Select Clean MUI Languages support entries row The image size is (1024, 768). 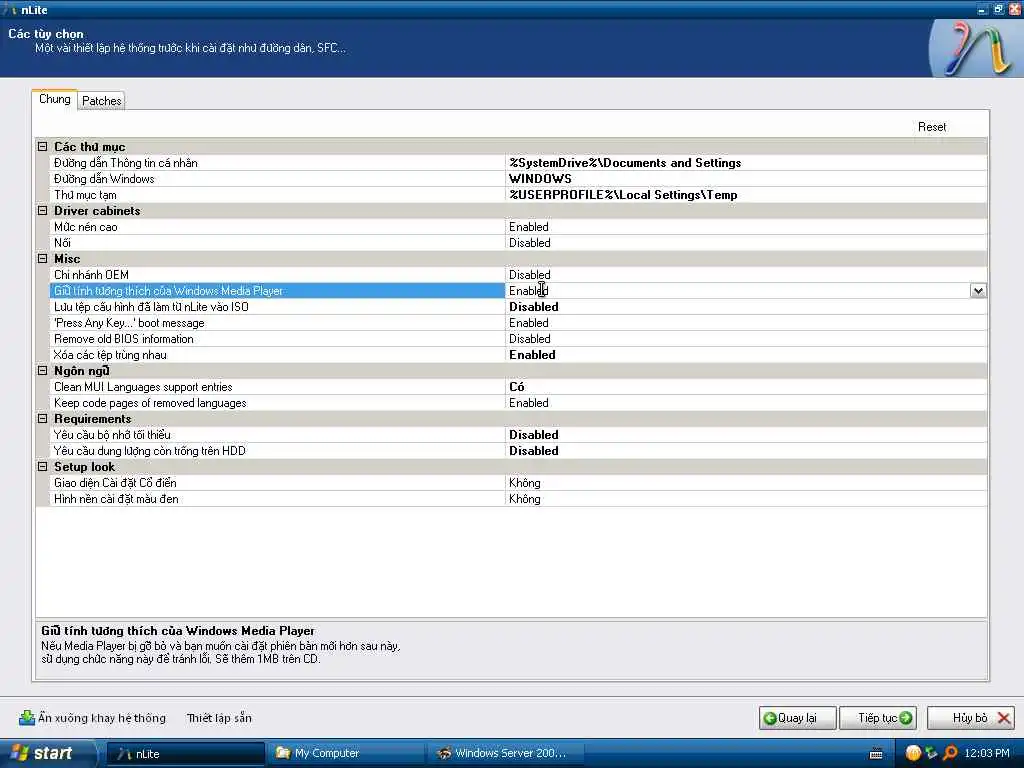(278, 387)
